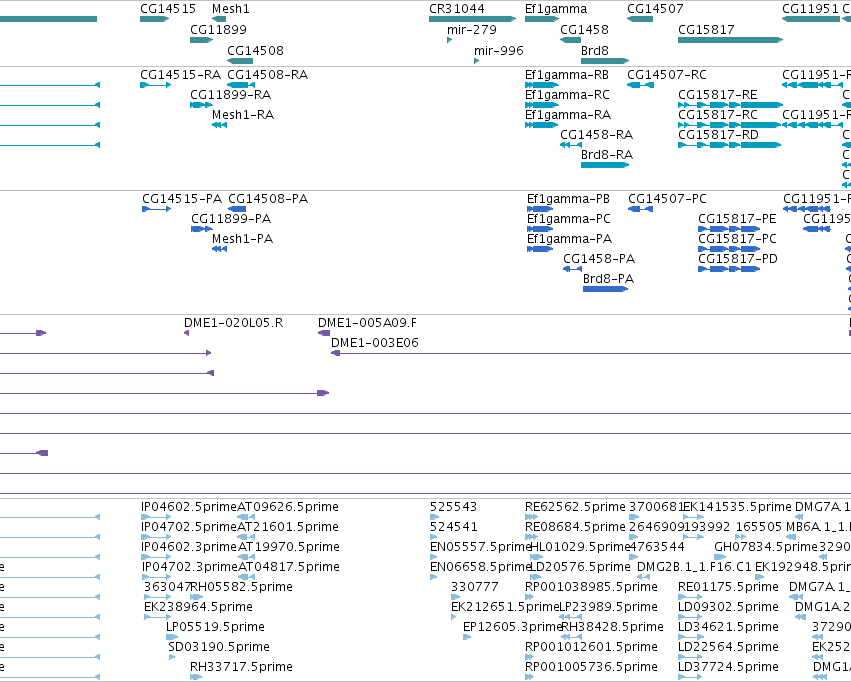The height and width of the screenshot is (682, 851).
Task: Select EST AT09626.5prime
Action: click(246, 517)
